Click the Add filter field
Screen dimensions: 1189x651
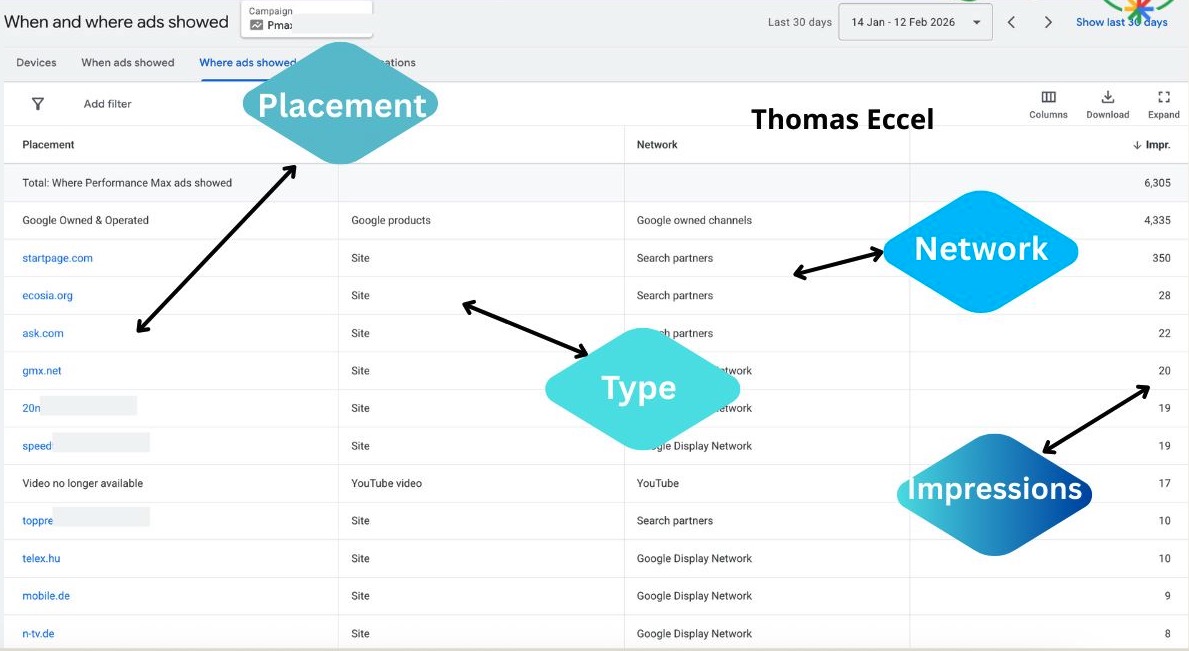pos(108,104)
